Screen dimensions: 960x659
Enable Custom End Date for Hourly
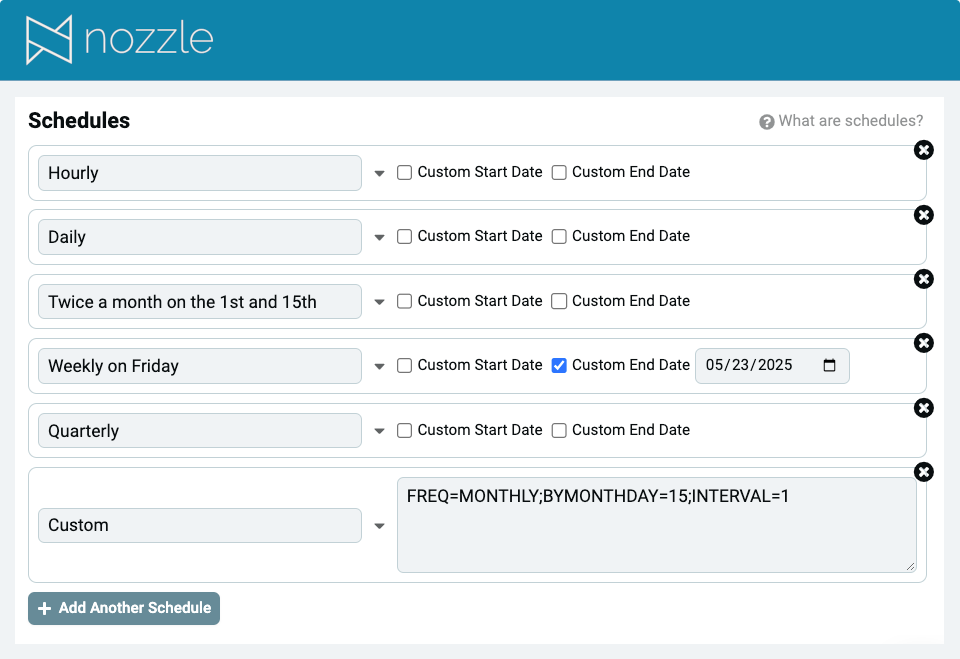pos(559,173)
